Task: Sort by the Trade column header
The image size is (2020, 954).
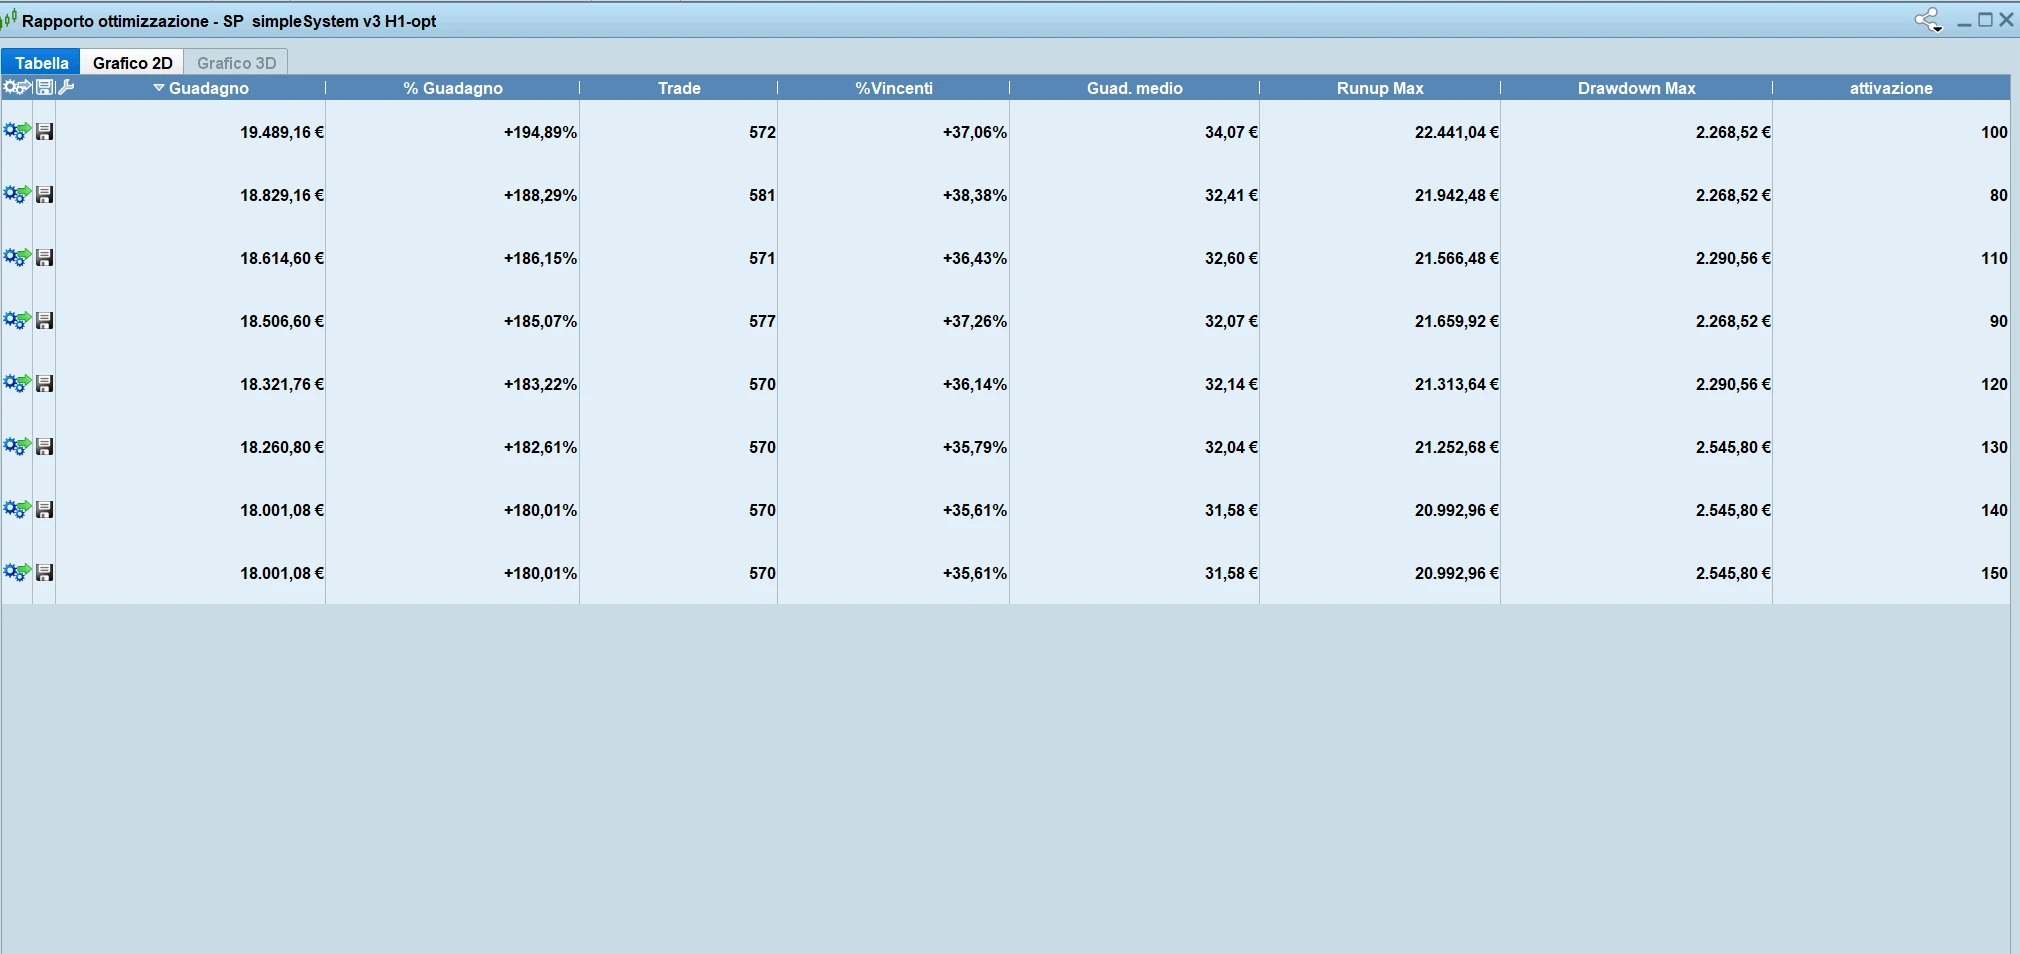Action: click(679, 88)
